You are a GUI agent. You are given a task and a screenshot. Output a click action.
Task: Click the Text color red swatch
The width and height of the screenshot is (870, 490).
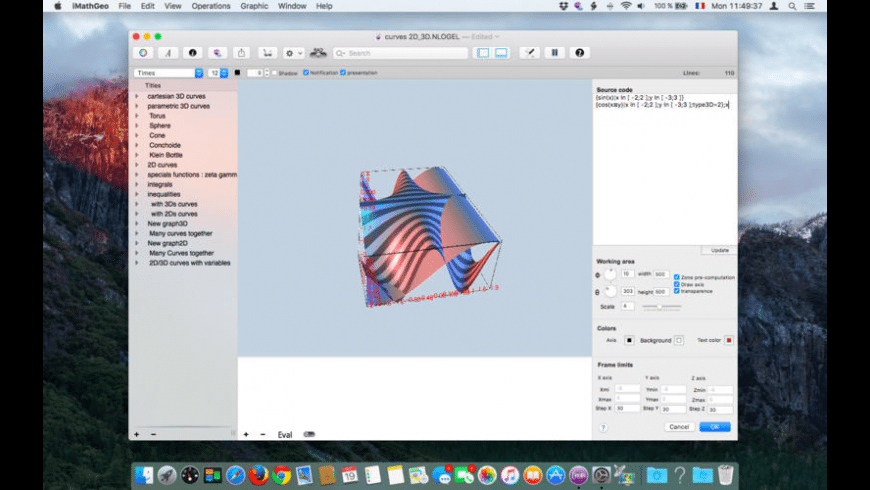pos(729,340)
